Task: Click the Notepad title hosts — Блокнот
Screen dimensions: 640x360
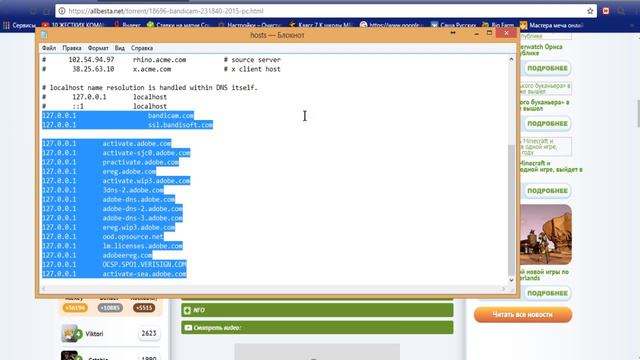Action: coord(277,35)
